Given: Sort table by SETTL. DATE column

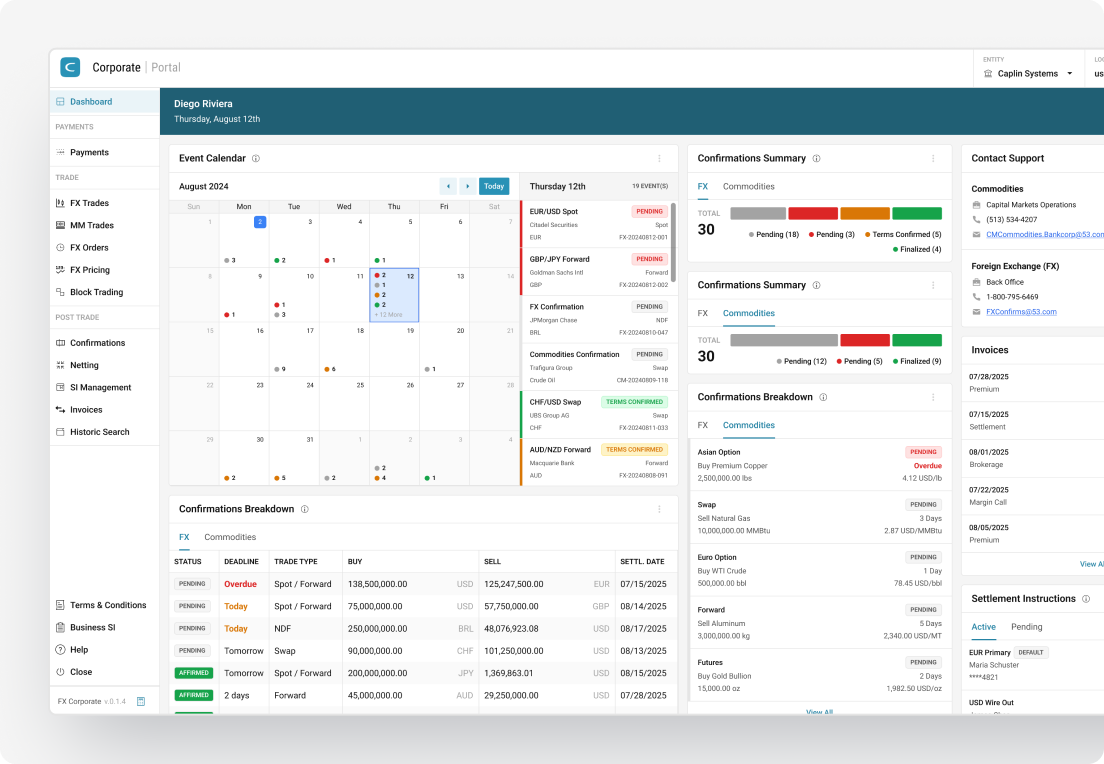Looking at the screenshot, I should click(642, 562).
